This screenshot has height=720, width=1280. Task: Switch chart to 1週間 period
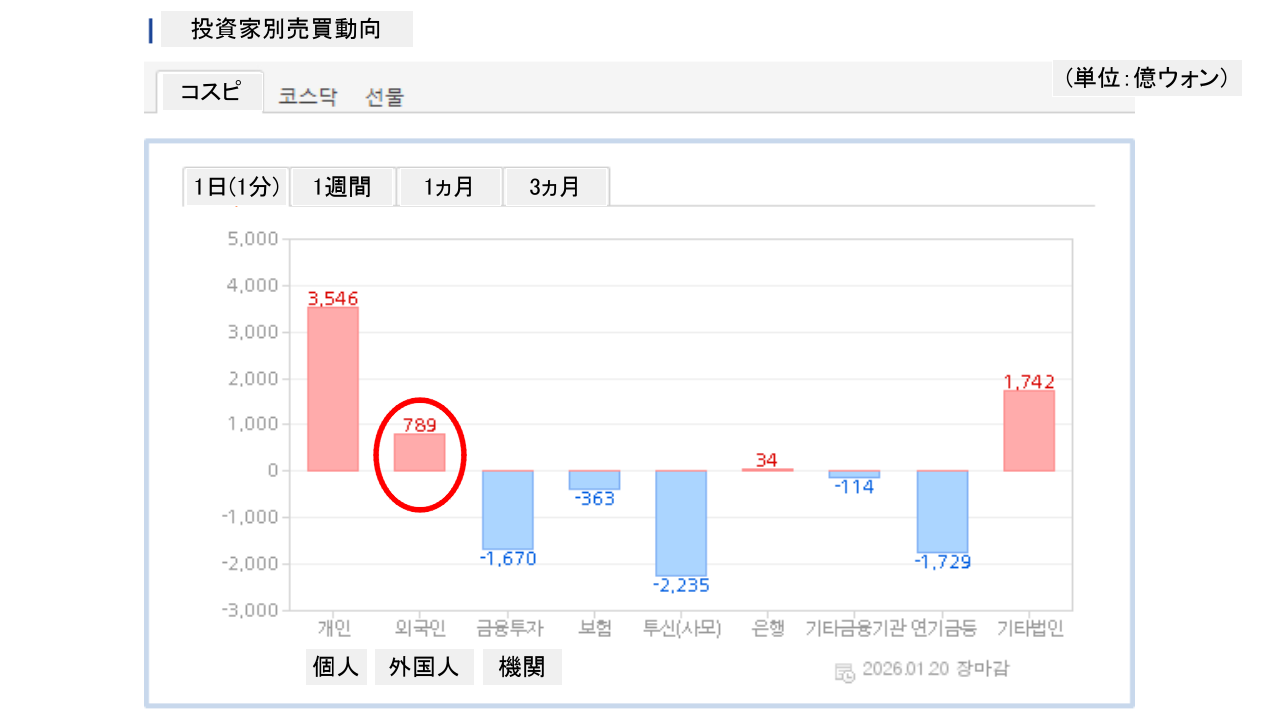[342, 187]
